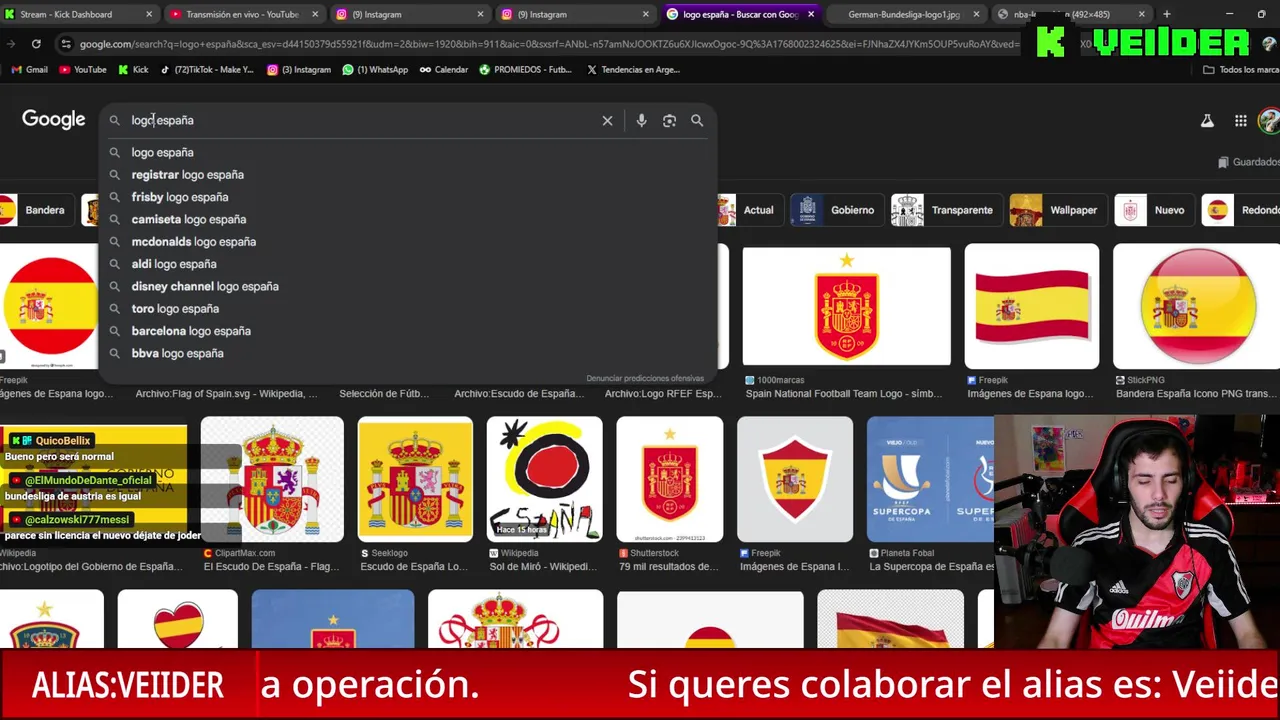Start voice search with microphone icon

click(x=641, y=120)
